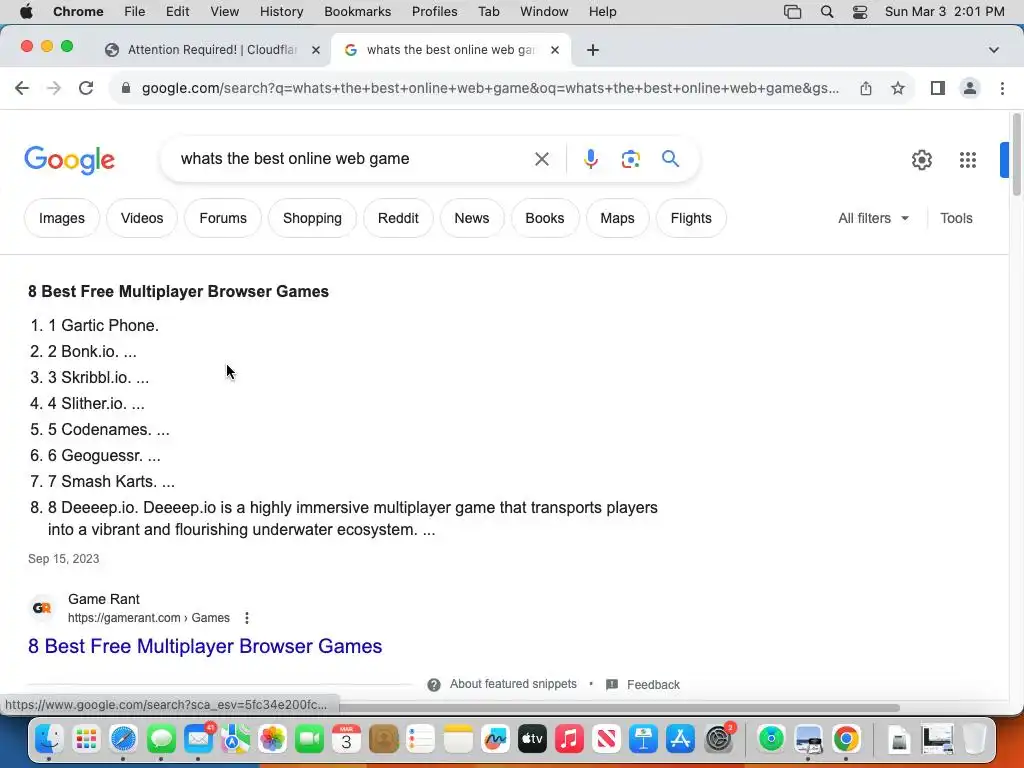Open Mail from the Dock
Screen dimensions: 1024x768
coord(199,739)
